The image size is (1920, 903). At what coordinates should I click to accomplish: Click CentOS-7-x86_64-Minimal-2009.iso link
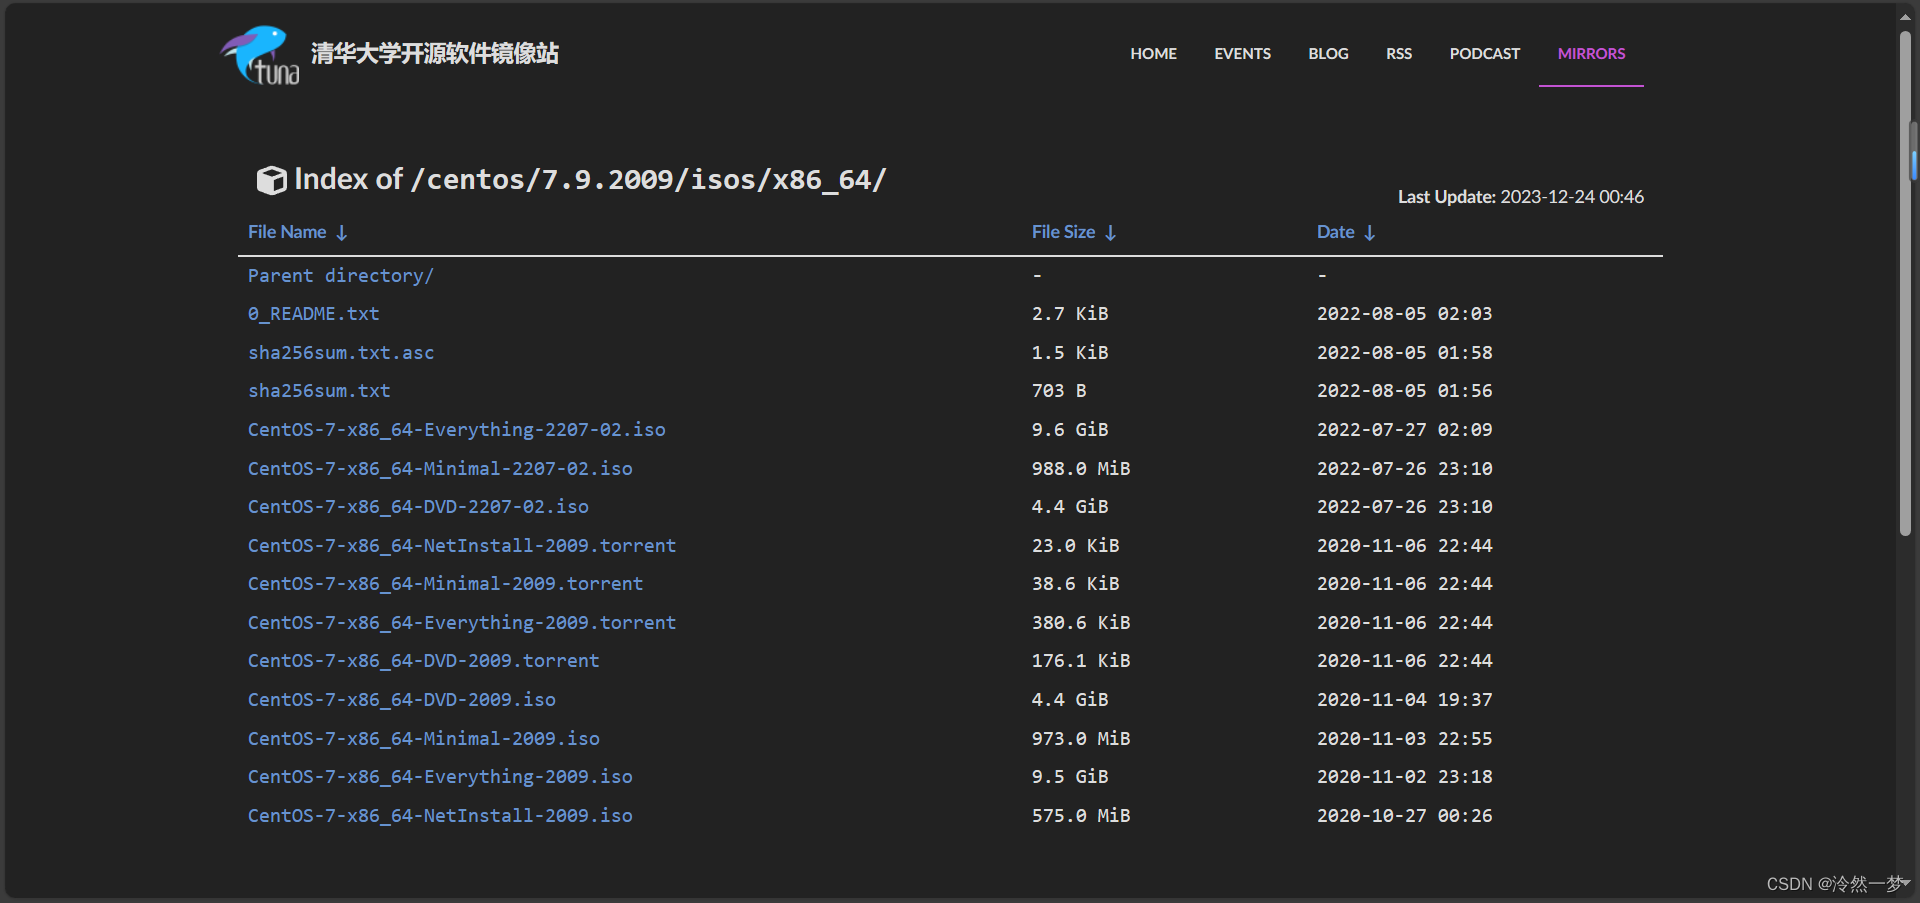pyautogui.click(x=424, y=739)
